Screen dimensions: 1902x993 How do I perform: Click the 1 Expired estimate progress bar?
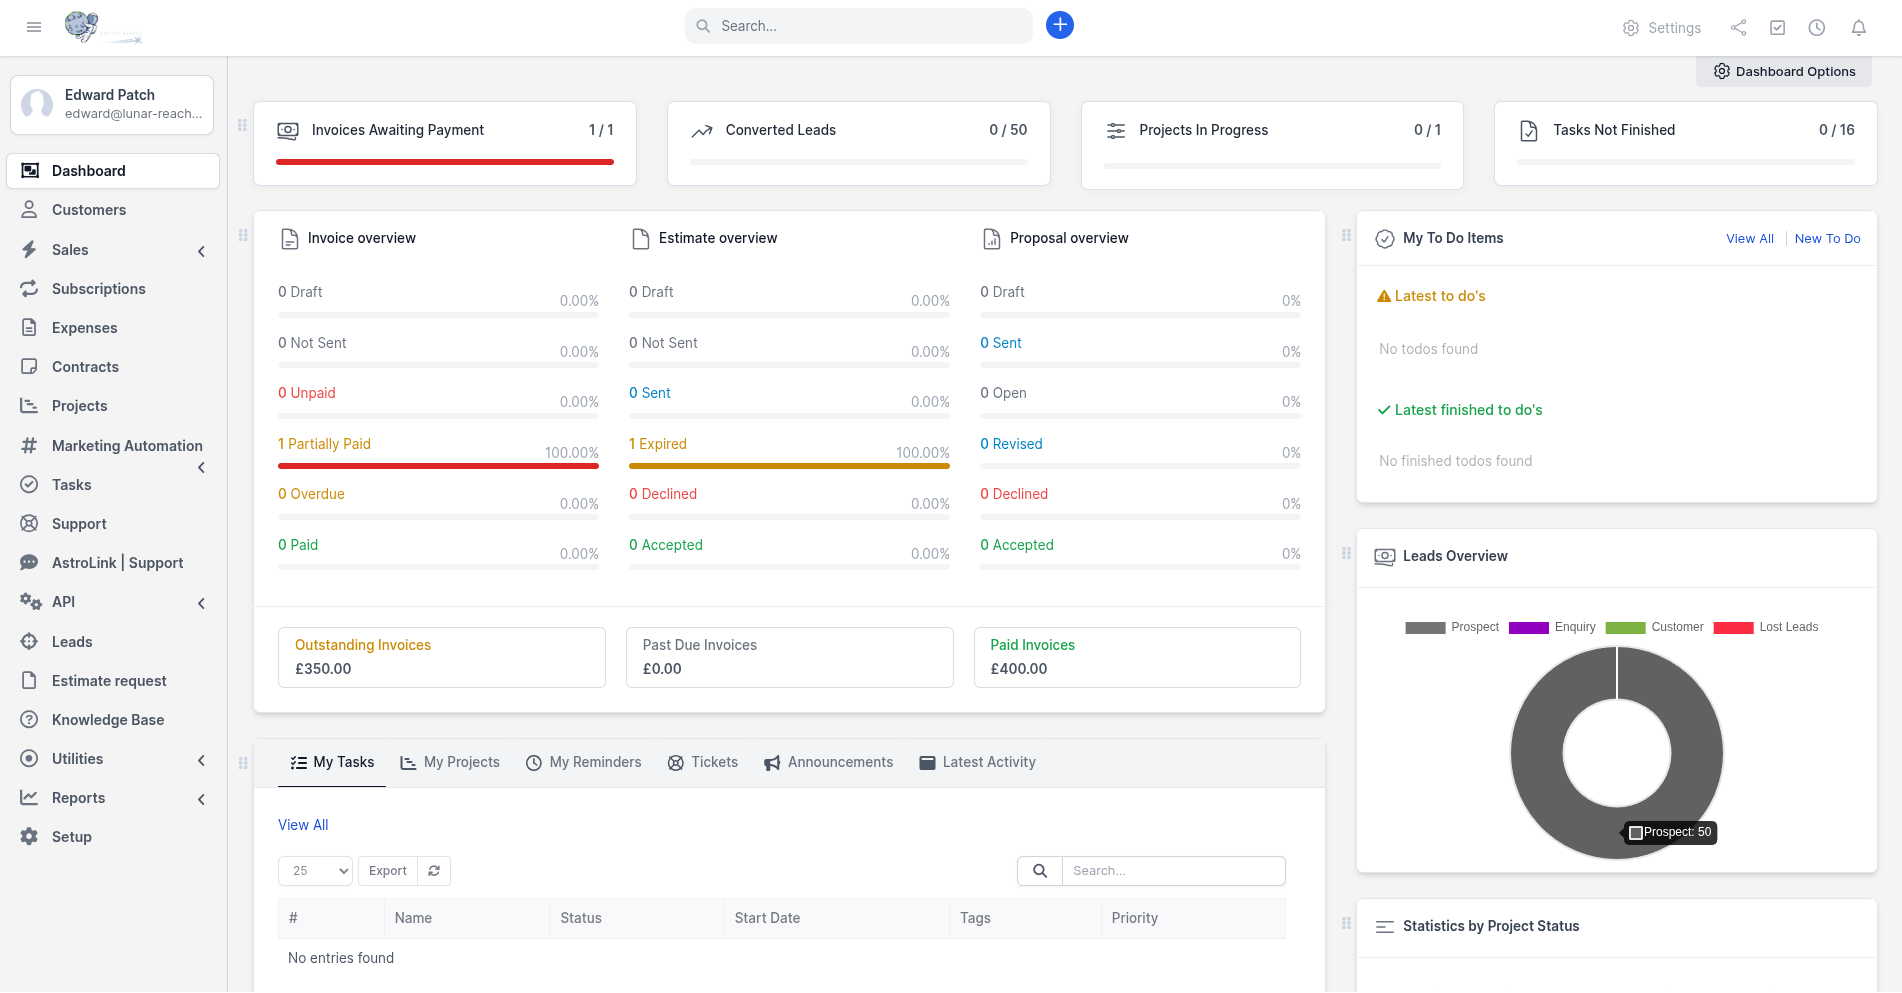point(789,466)
